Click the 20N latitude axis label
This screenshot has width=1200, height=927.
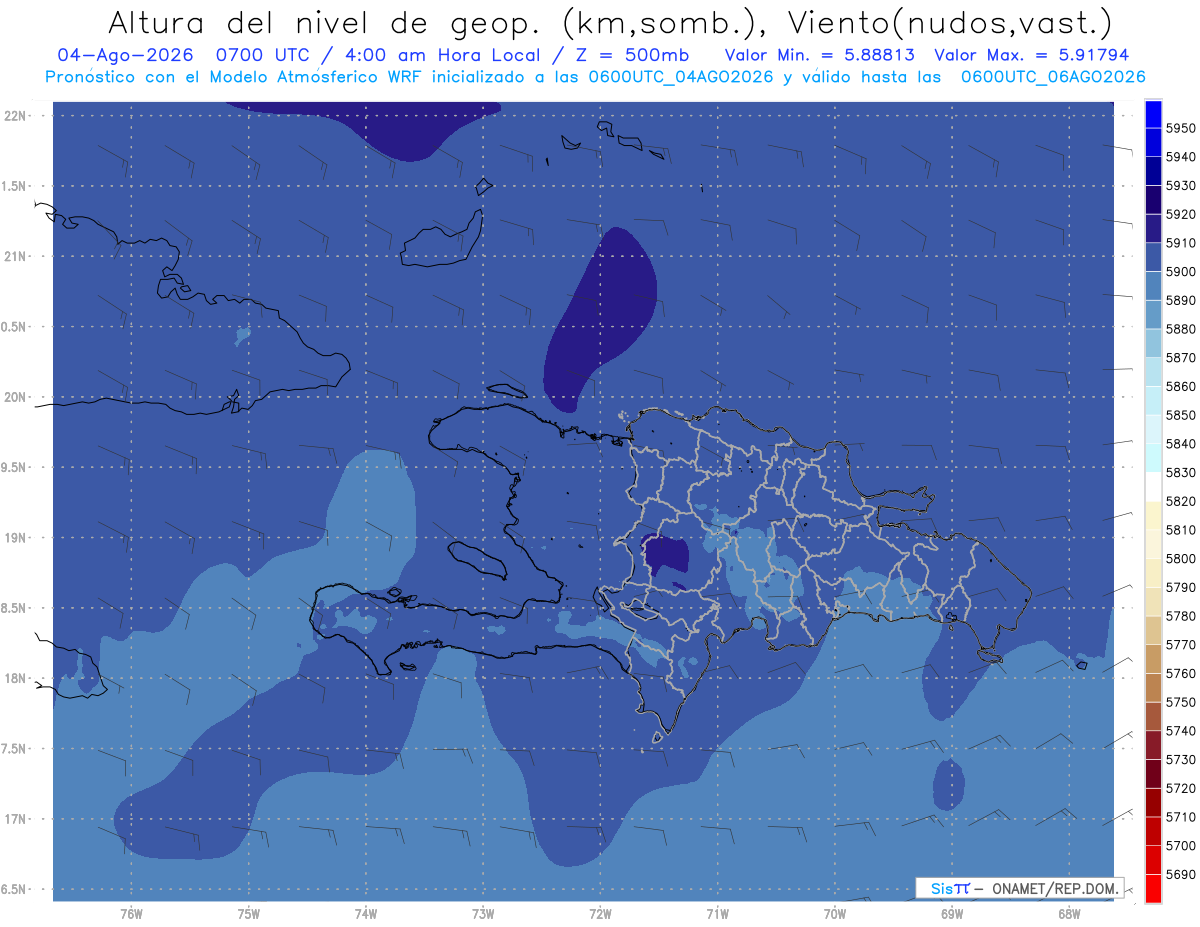[x=15, y=397]
